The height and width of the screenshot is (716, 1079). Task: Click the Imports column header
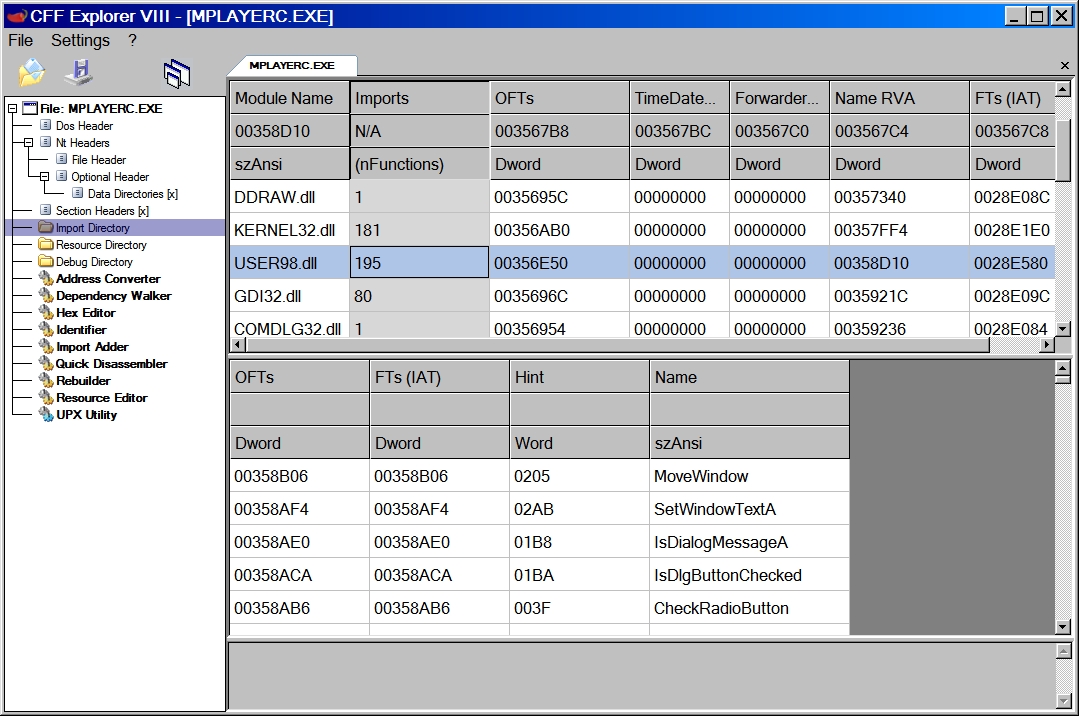point(420,98)
